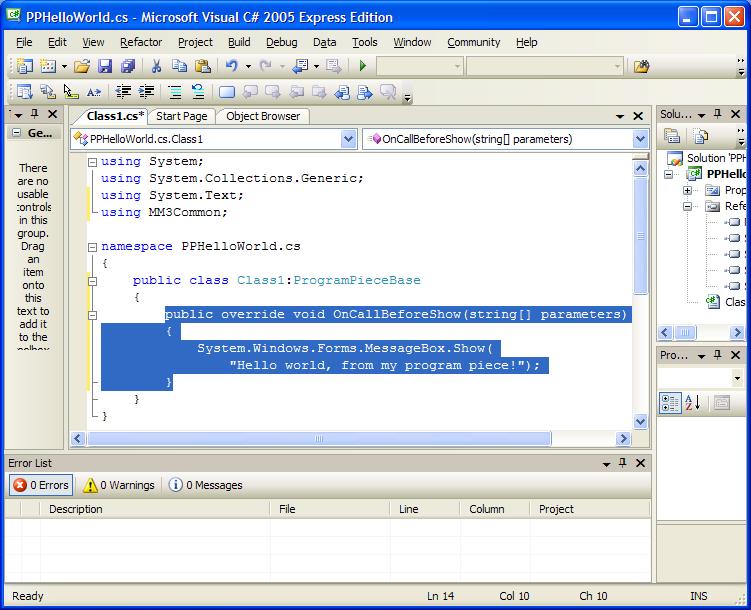This screenshot has width=751, height=610.
Task: Toggle auto-hide pin on Error List panel
Action: (623, 463)
